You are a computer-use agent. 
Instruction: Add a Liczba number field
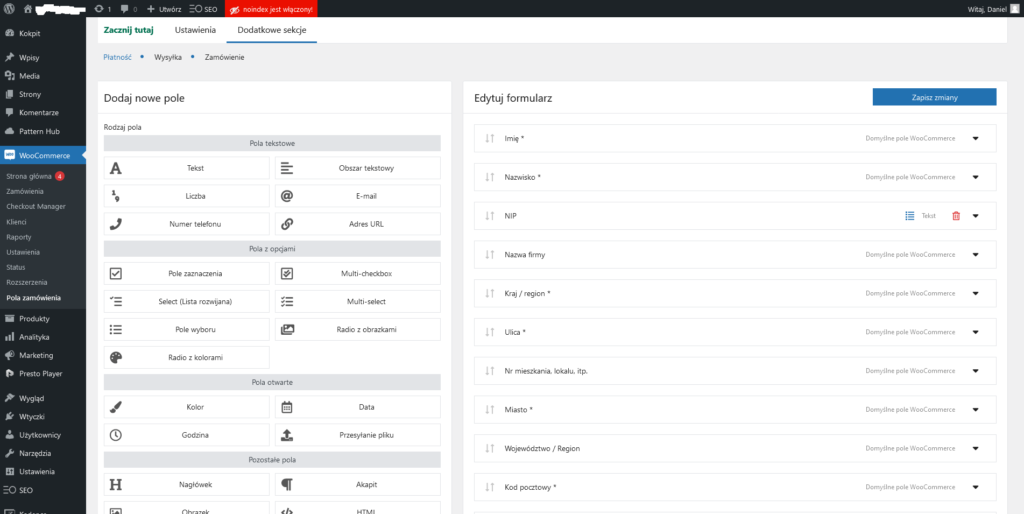click(186, 196)
